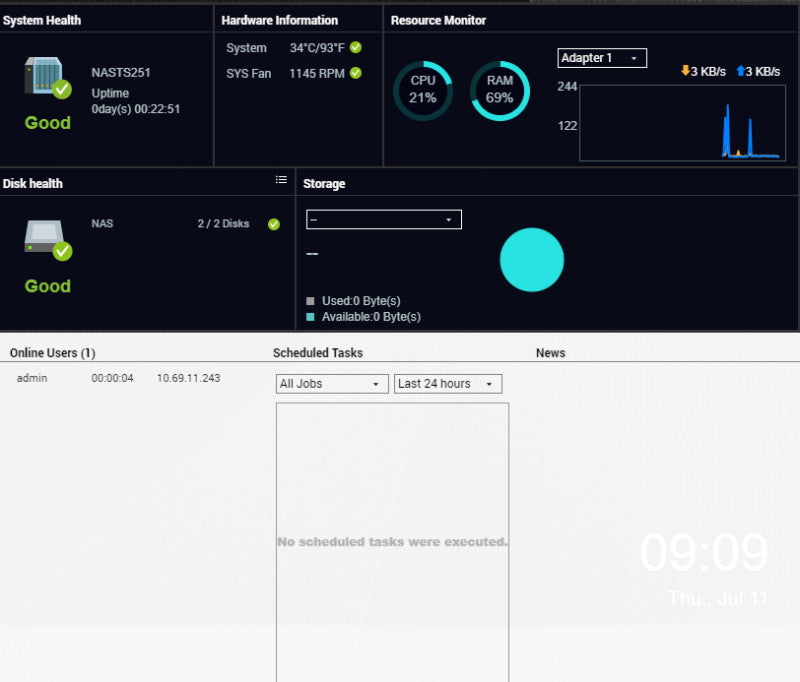
Task: Click the 10.69.11.243 IP address
Action: [x=189, y=378]
